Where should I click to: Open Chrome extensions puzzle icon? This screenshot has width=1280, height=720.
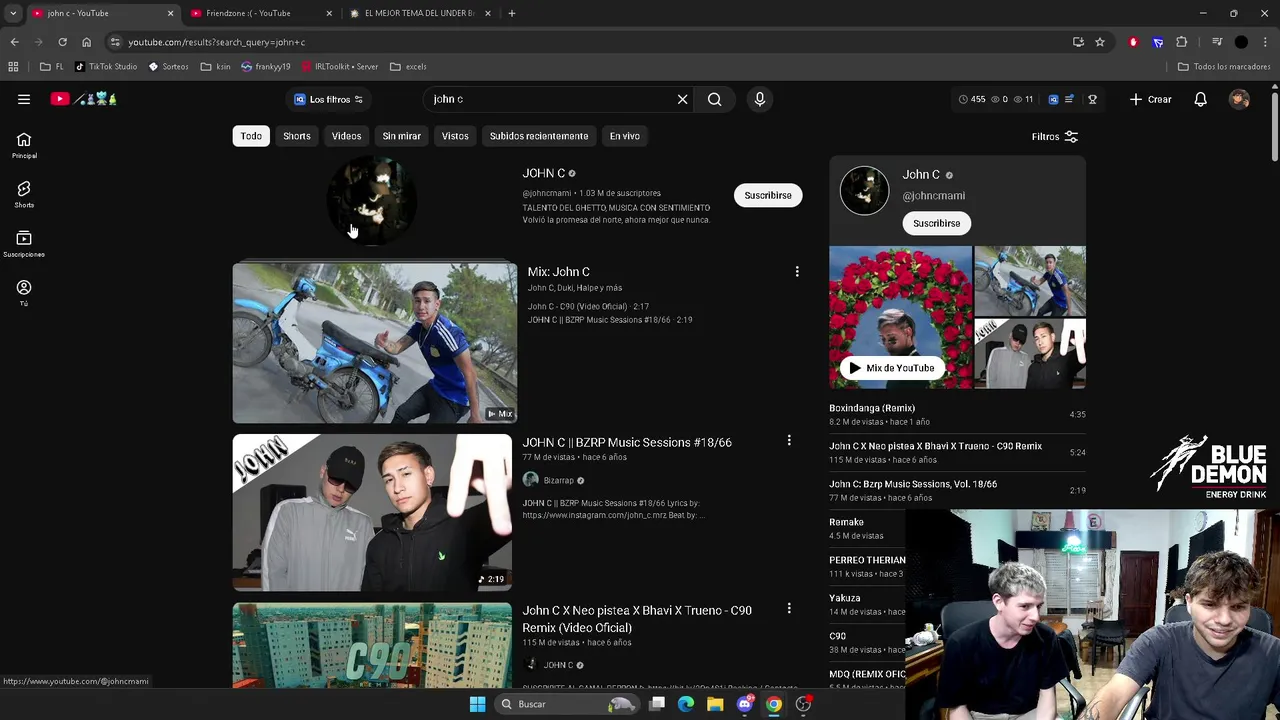(x=1182, y=42)
